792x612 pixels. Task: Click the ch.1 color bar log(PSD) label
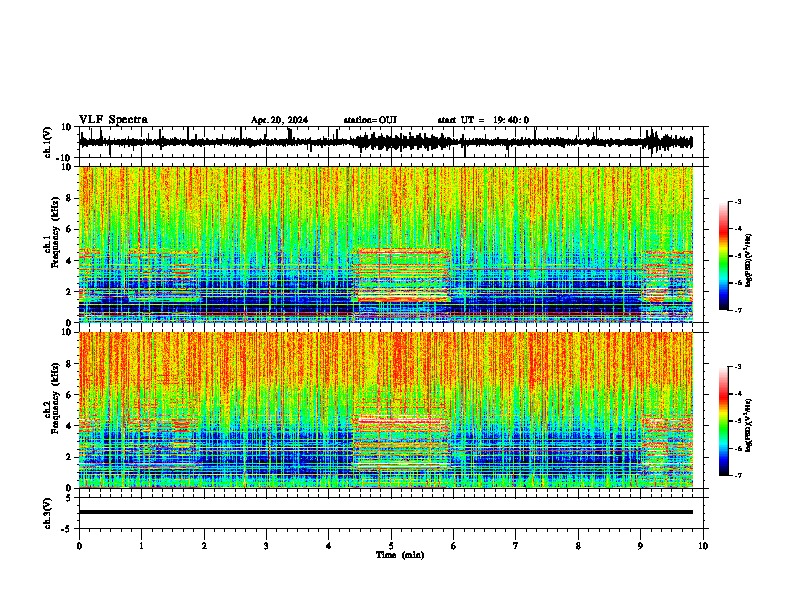[x=749, y=261]
